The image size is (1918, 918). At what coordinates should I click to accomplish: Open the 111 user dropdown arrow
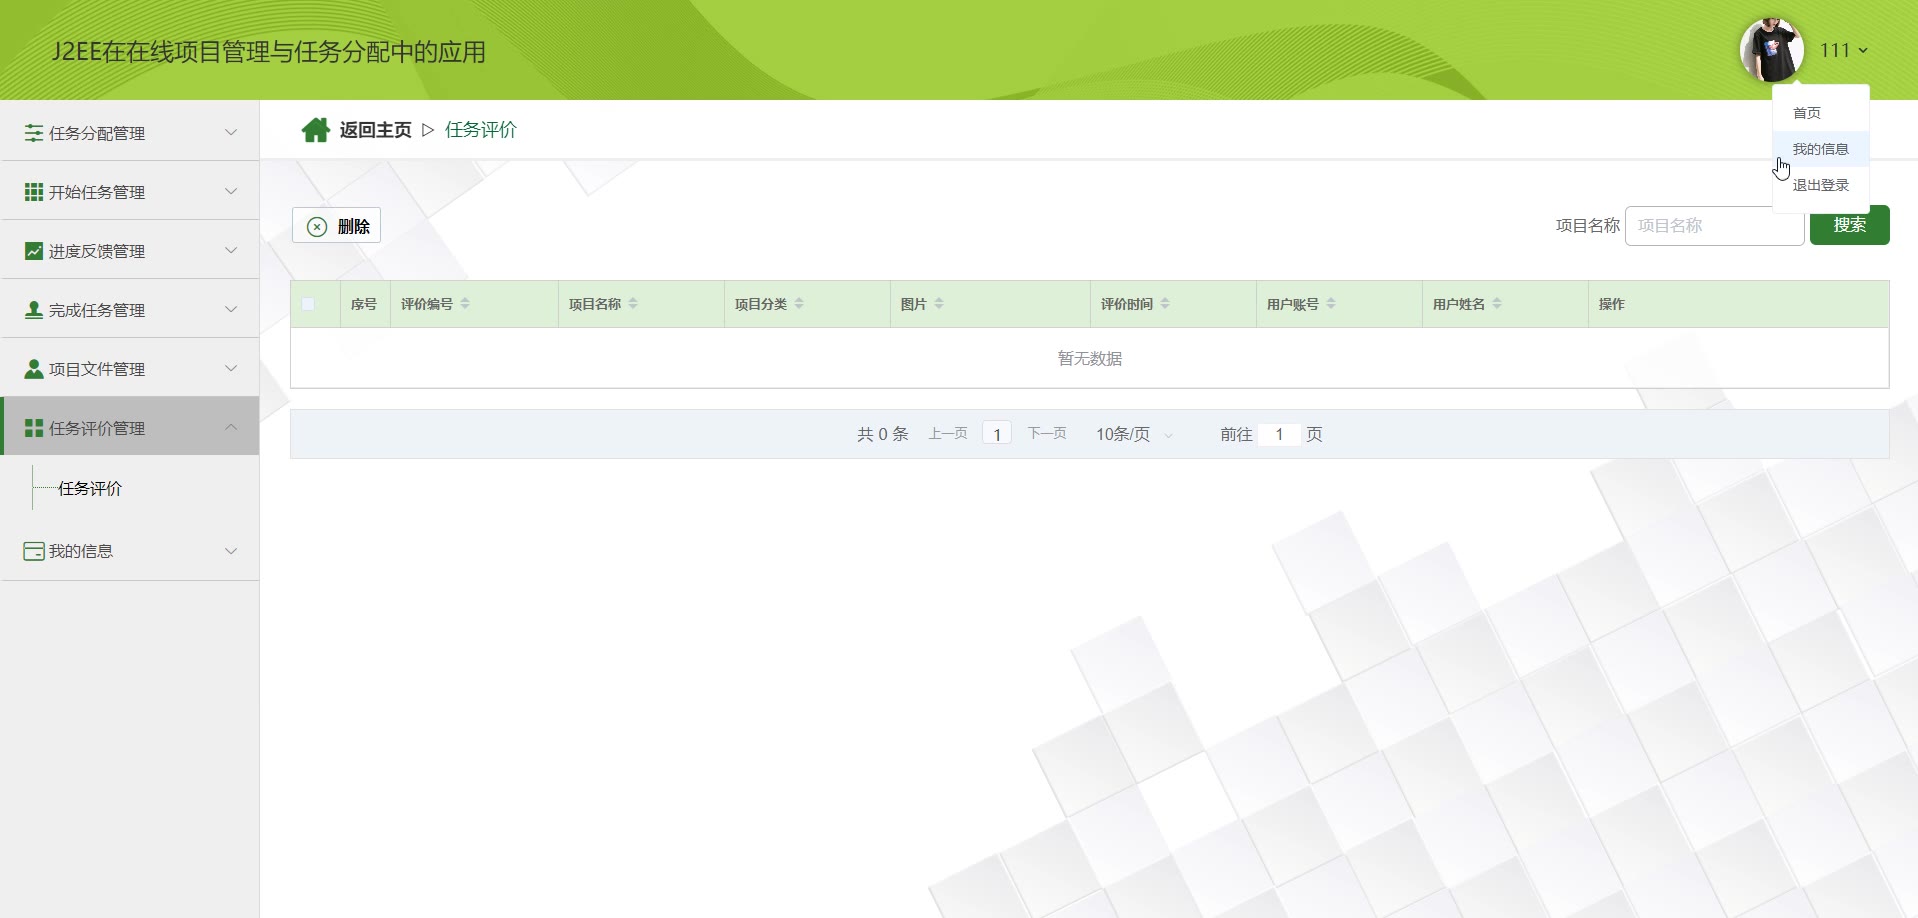[1863, 50]
